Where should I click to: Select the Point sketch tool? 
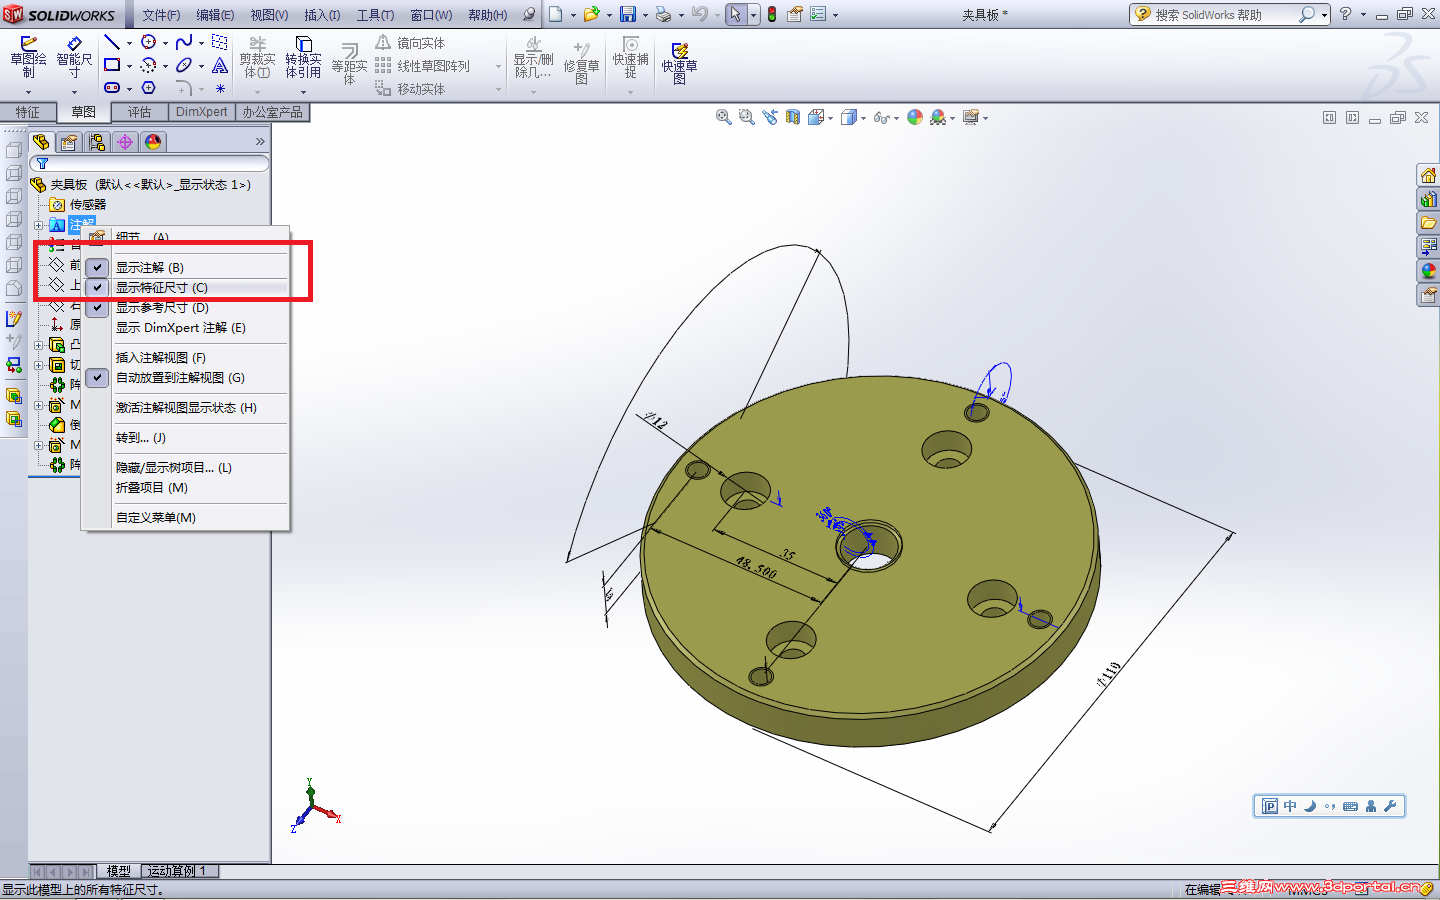(x=220, y=88)
